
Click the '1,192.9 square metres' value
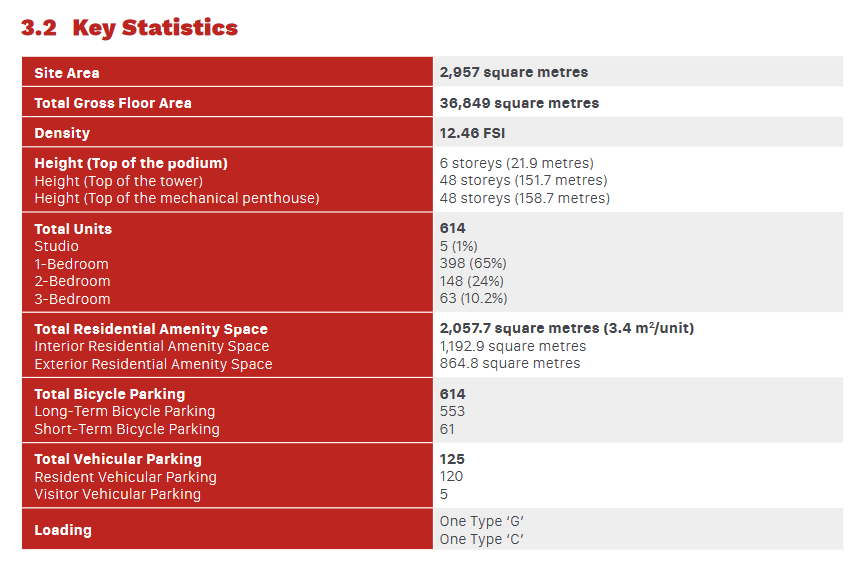512,346
